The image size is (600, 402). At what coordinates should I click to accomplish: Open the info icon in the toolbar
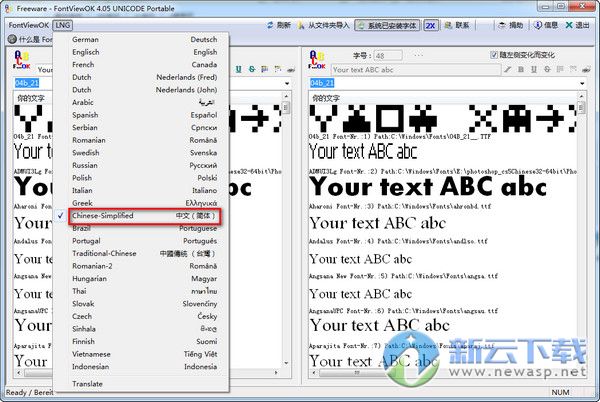(x=538, y=25)
